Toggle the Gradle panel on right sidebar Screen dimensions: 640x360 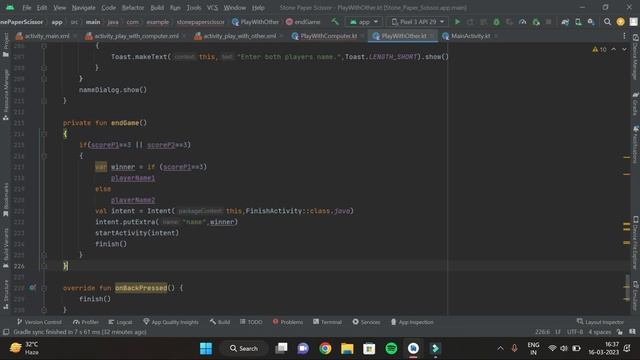[635, 104]
